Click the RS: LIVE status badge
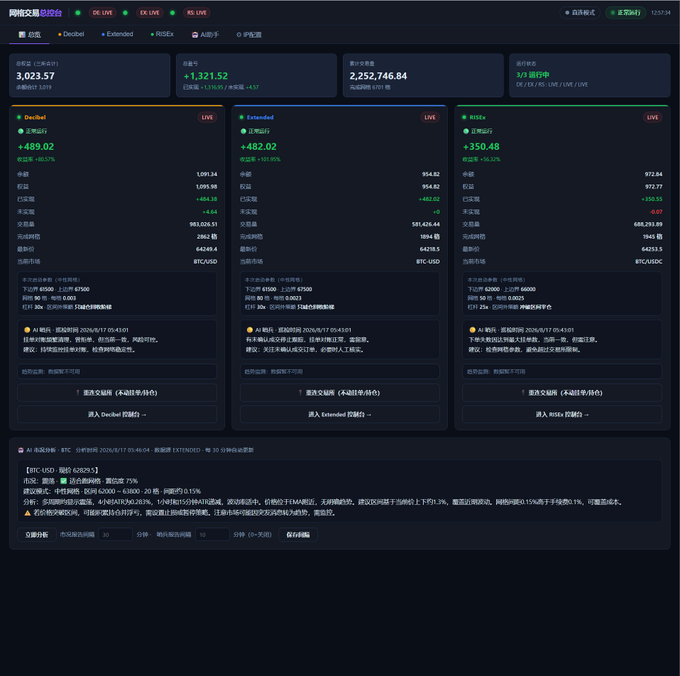The height and width of the screenshot is (676, 680). (196, 13)
